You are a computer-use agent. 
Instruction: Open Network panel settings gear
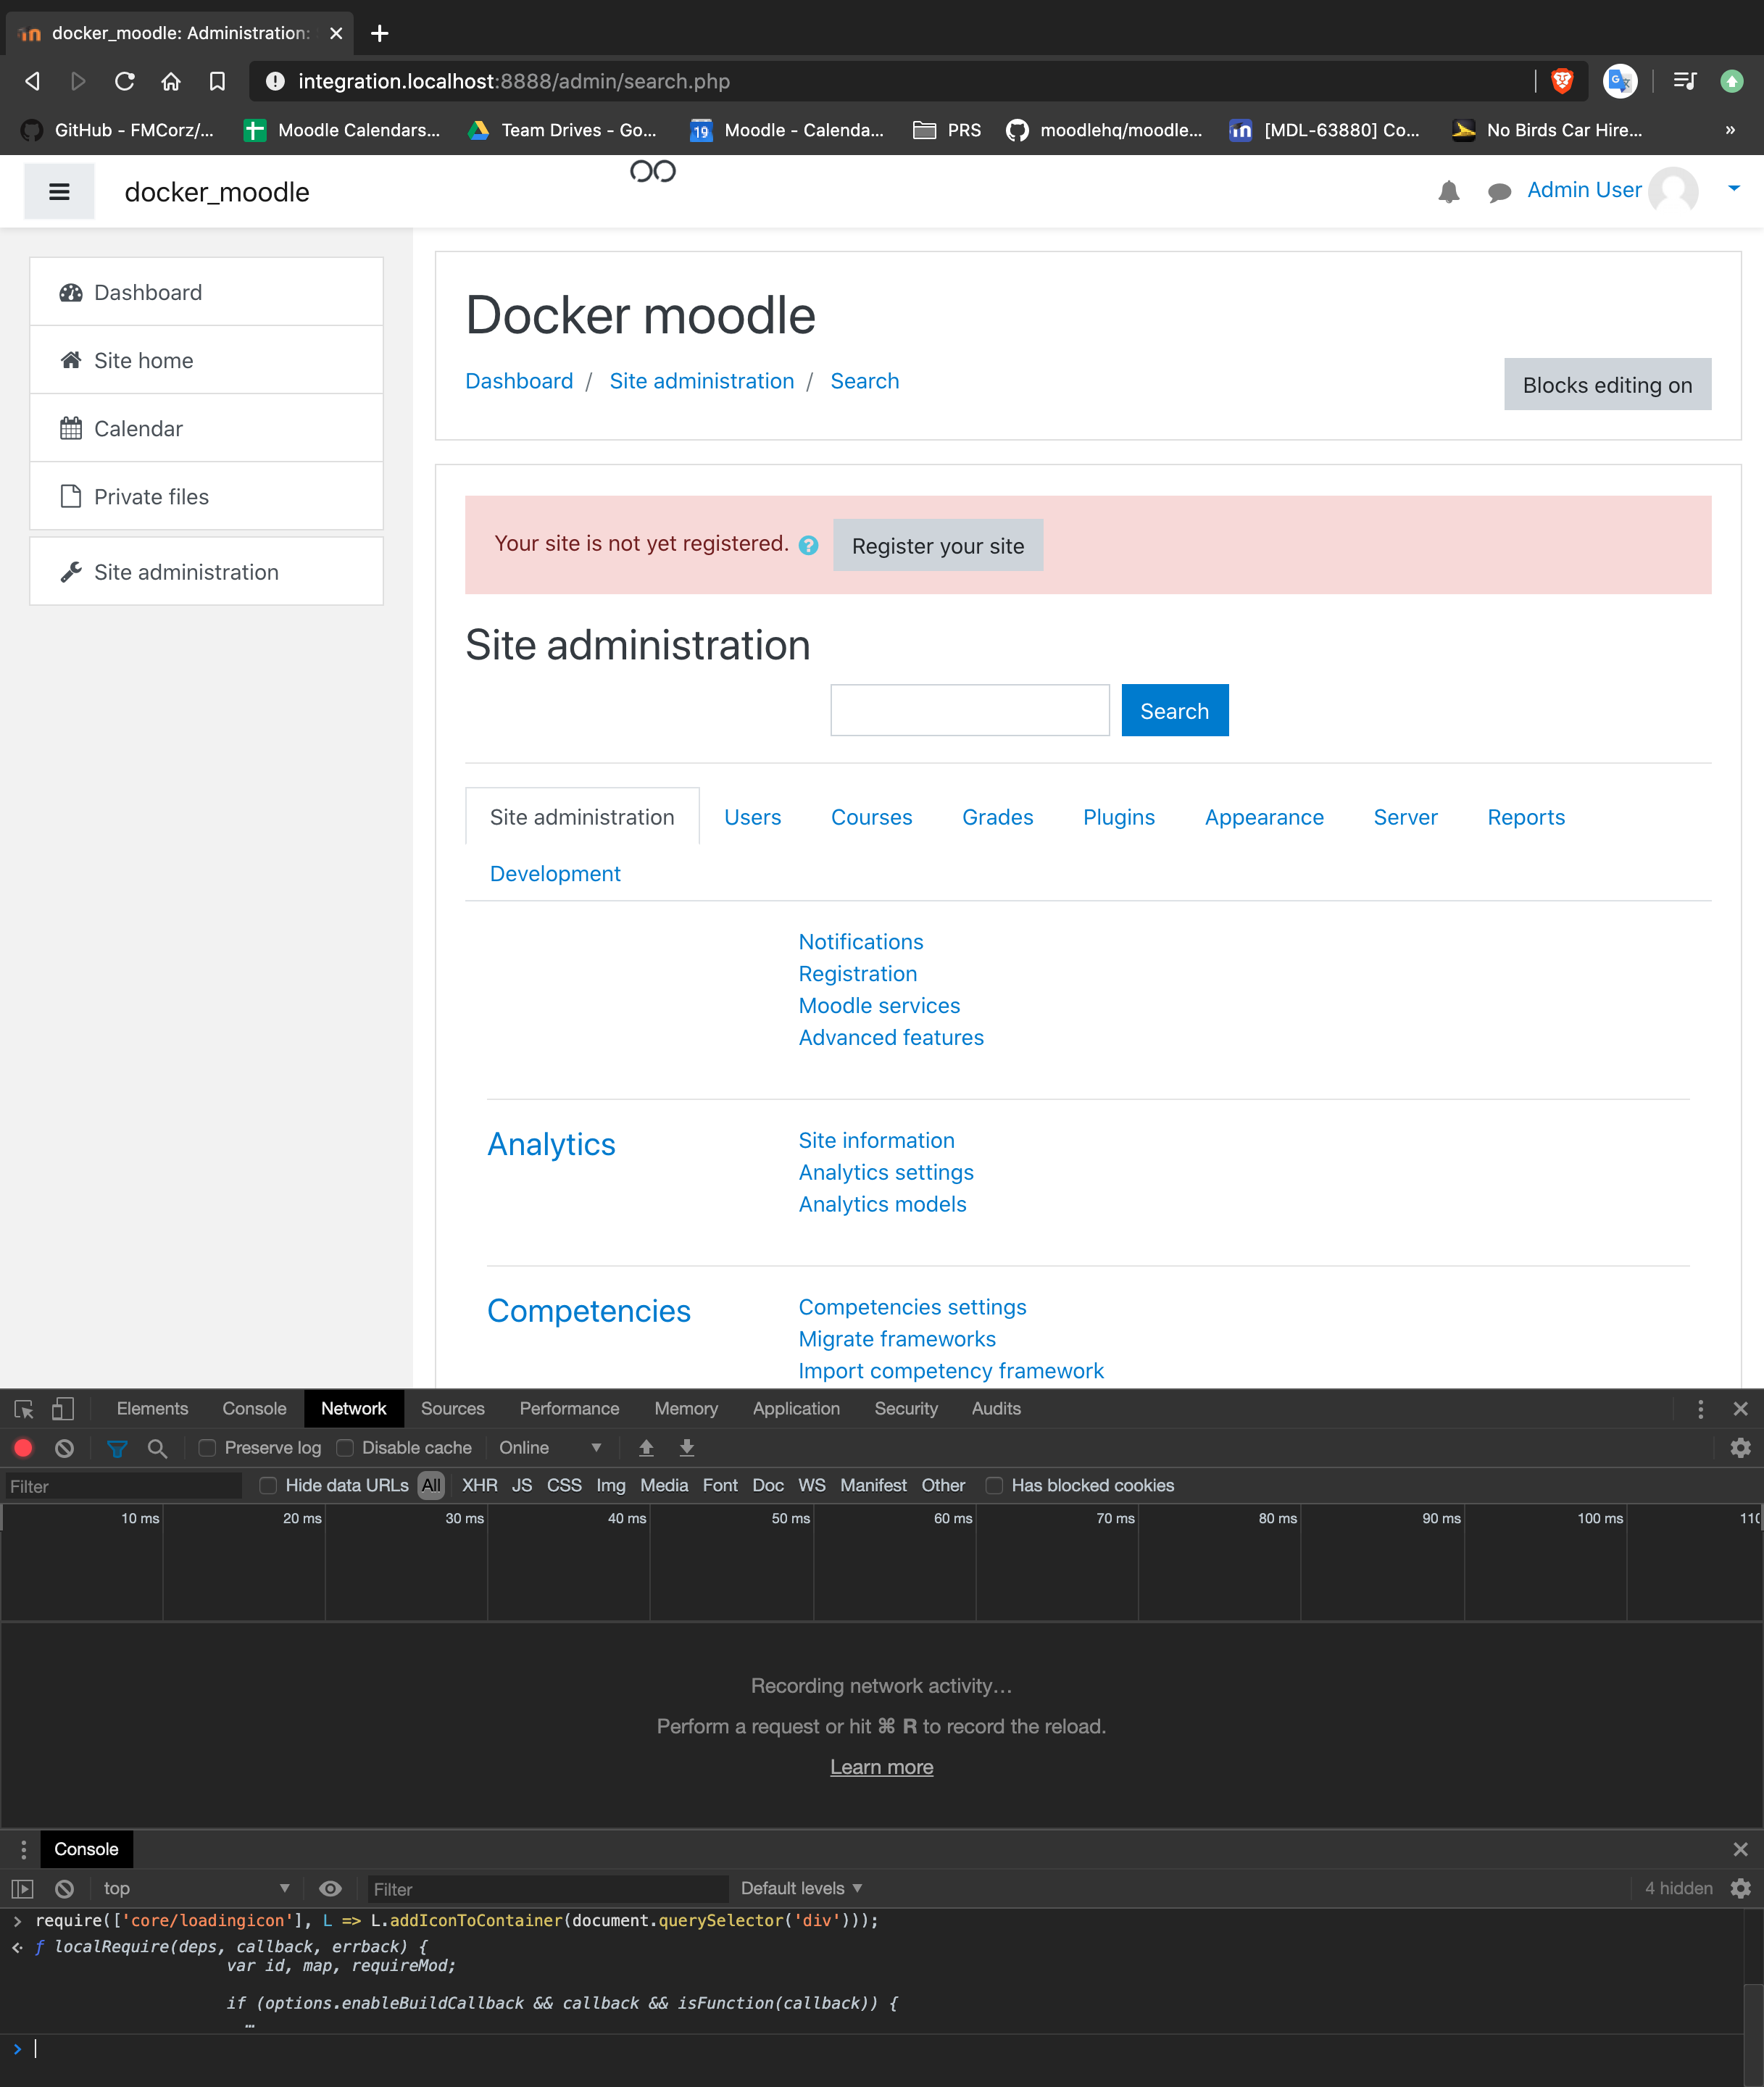(x=1740, y=1447)
